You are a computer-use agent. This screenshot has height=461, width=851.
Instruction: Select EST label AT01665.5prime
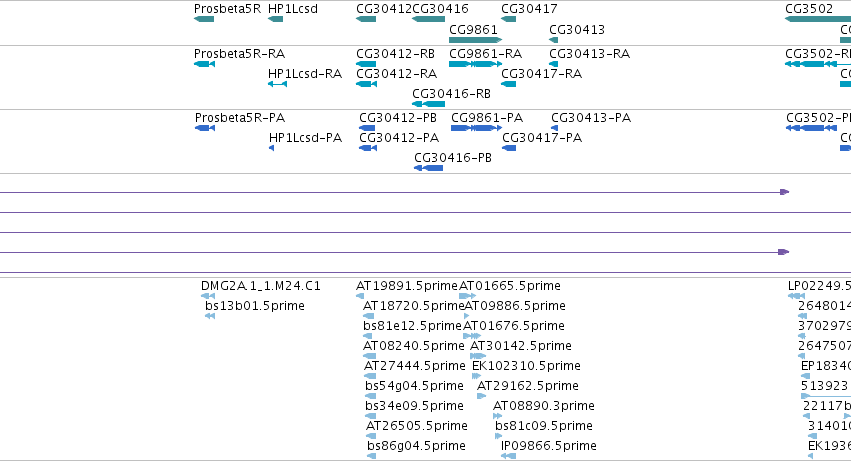[510, 286]
